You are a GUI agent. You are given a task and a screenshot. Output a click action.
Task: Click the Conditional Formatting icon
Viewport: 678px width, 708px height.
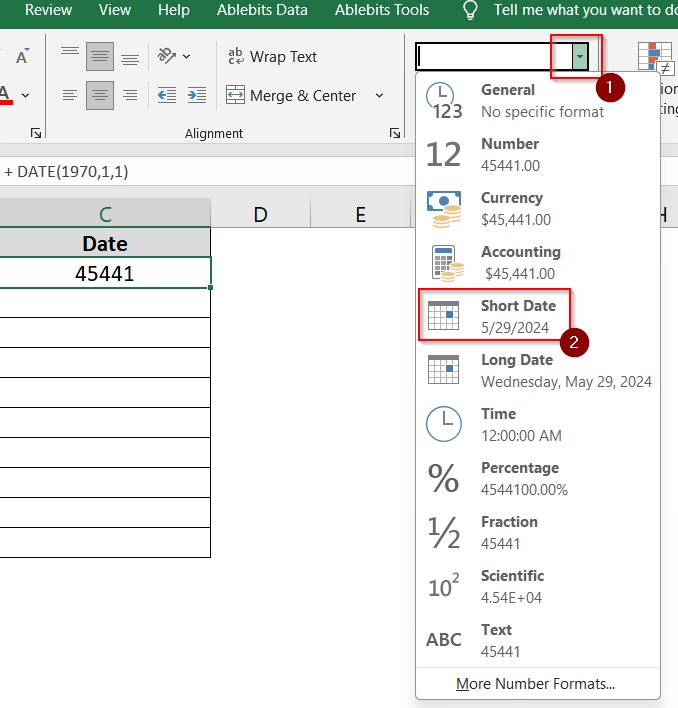pos(655,57)
